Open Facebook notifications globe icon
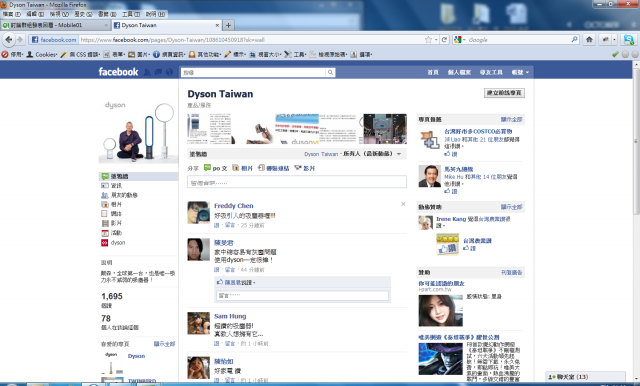 (169, 72)
